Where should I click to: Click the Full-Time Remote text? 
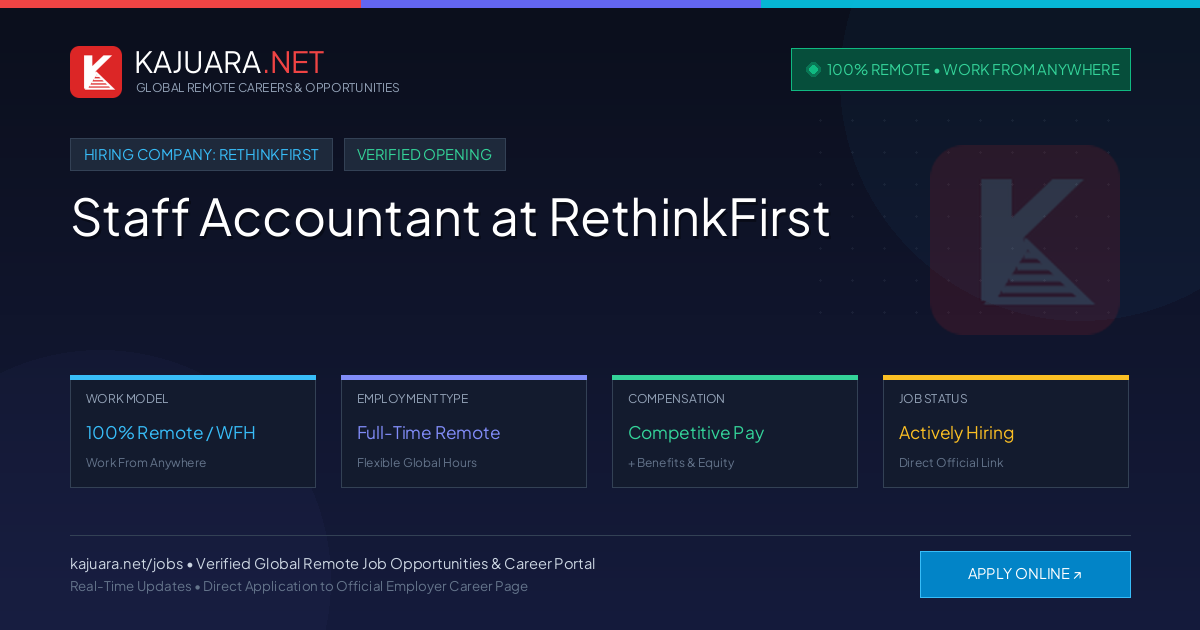coord(428,433)
